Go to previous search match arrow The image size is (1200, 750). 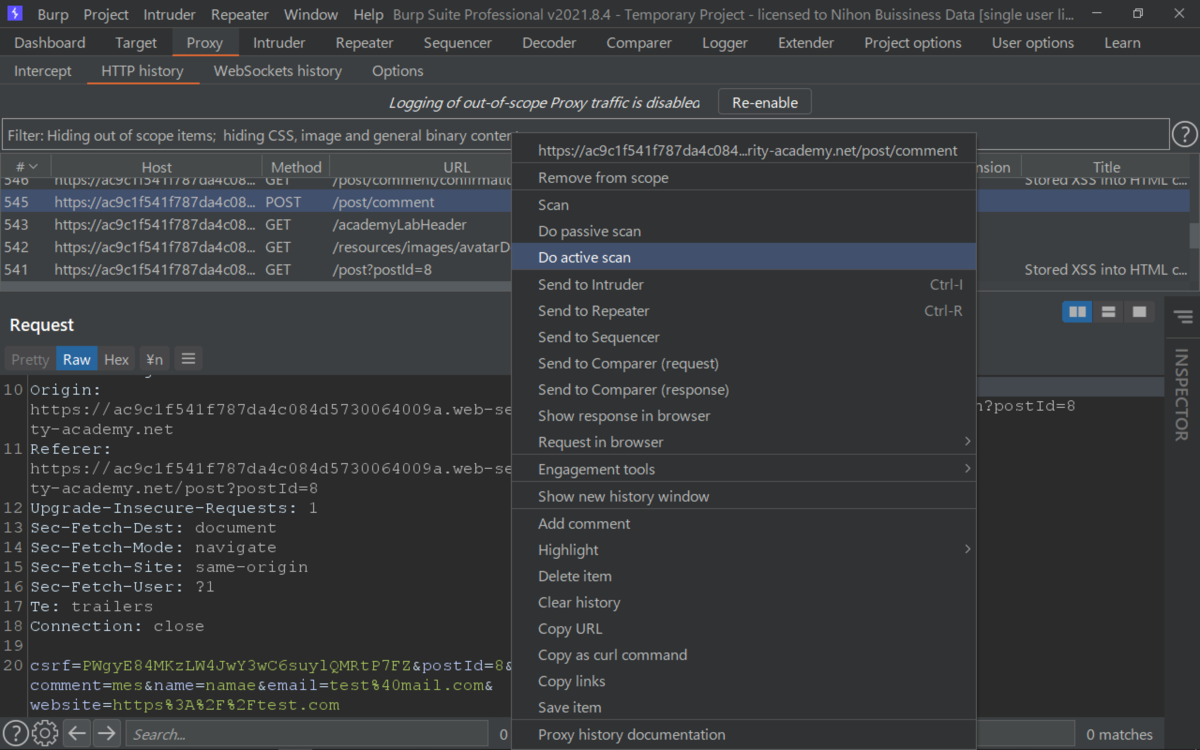(77, 734)
